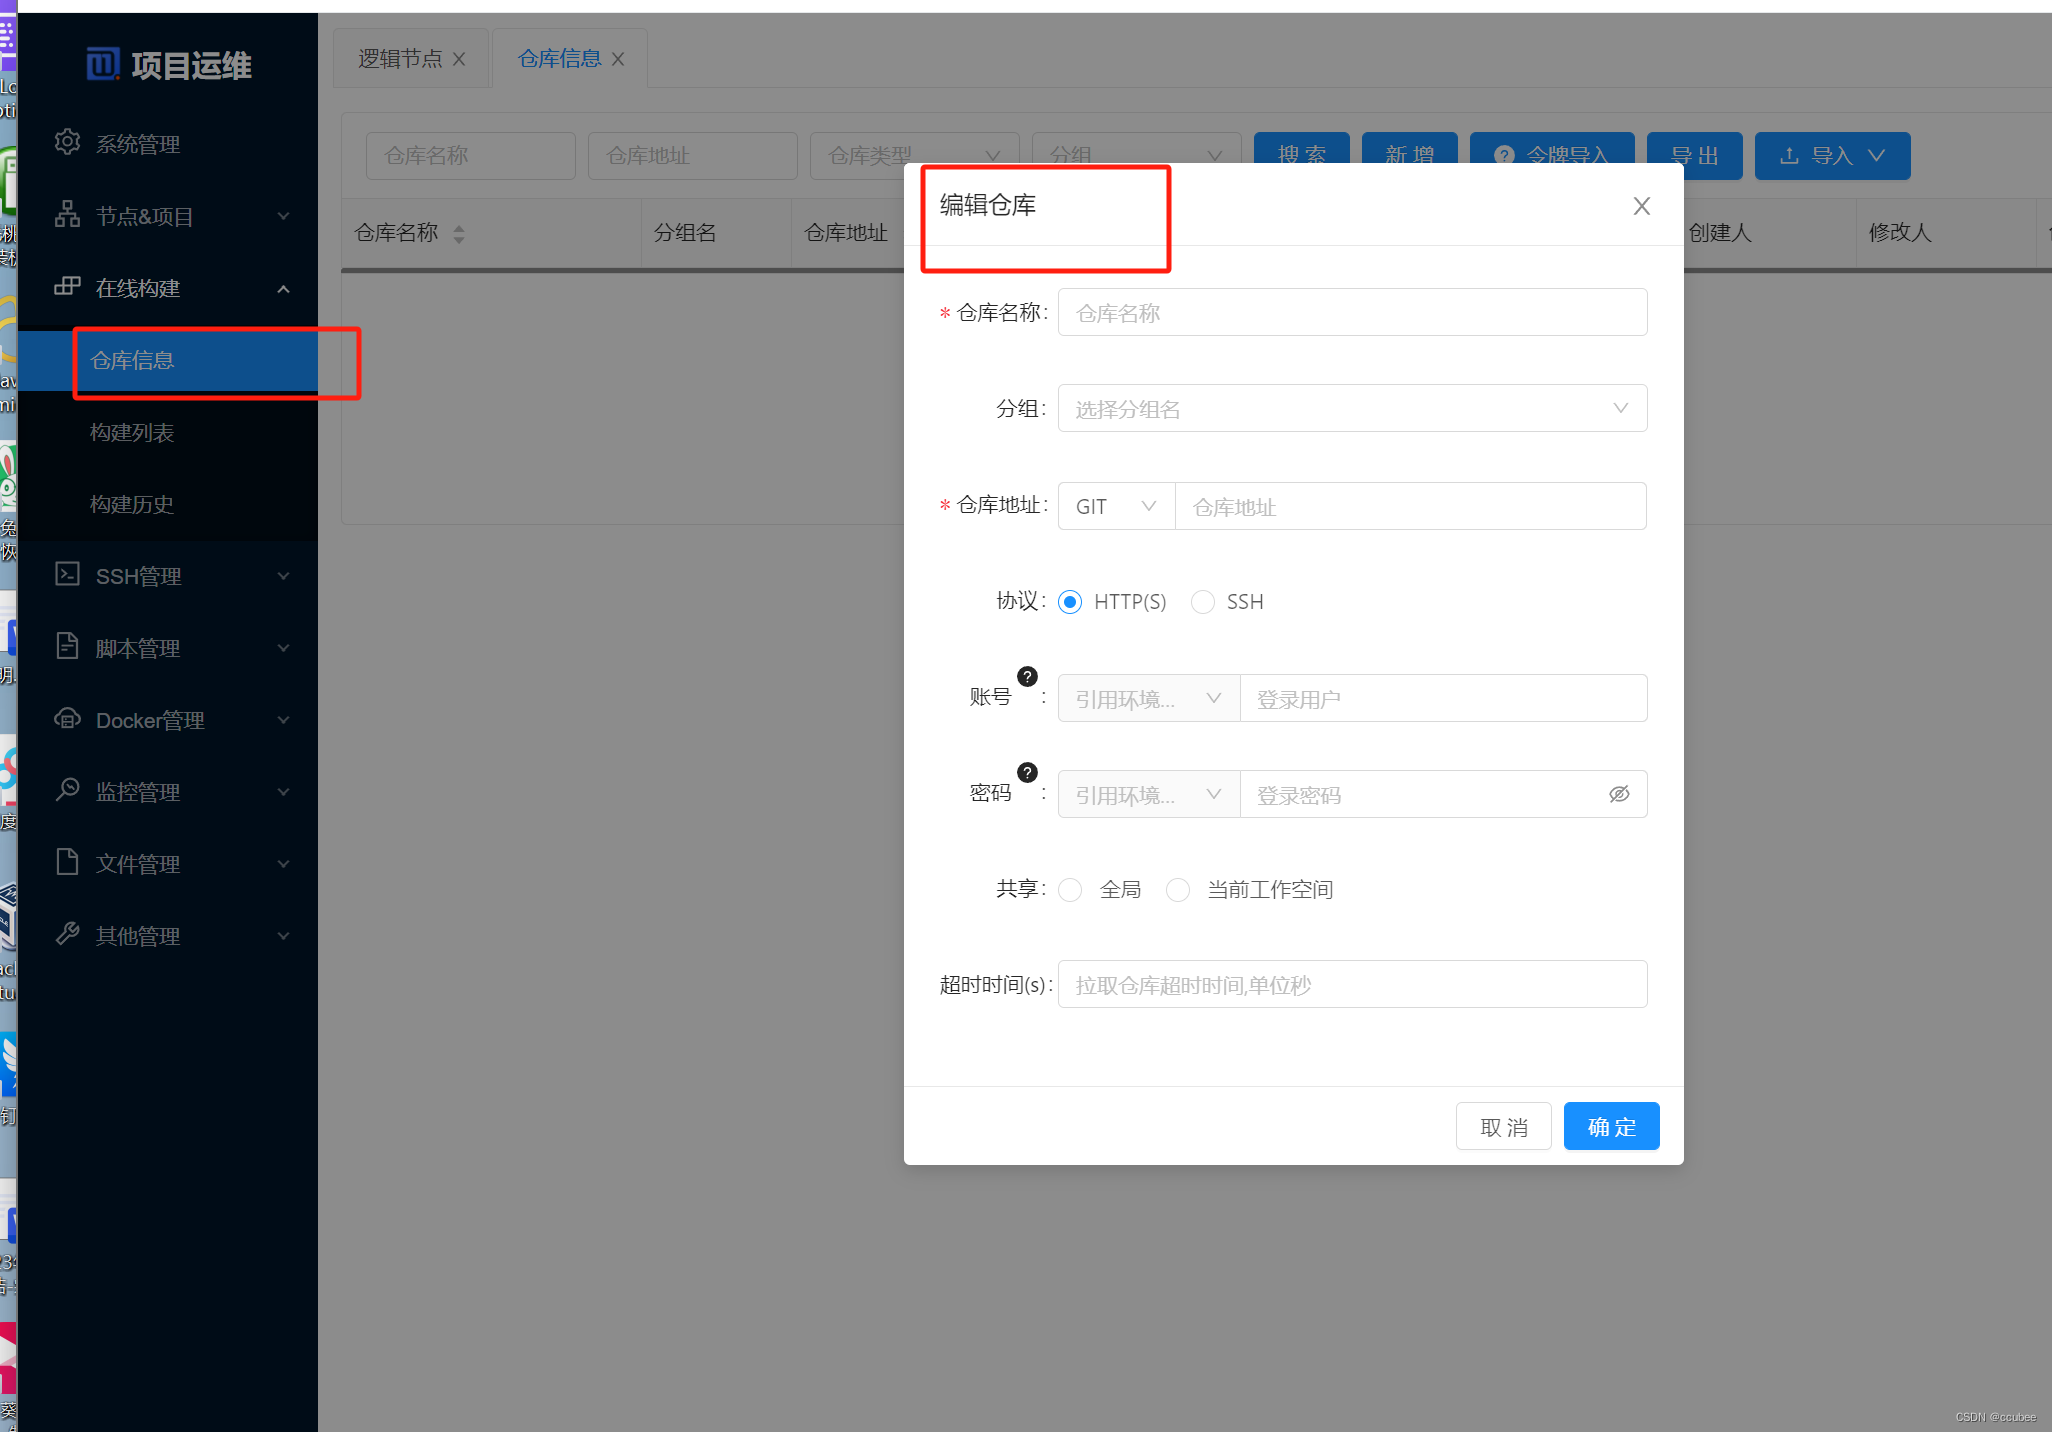The image size is (2052, 1432).
Task: Click the 其他管理 wrench icon
Action: coord(67,934)
